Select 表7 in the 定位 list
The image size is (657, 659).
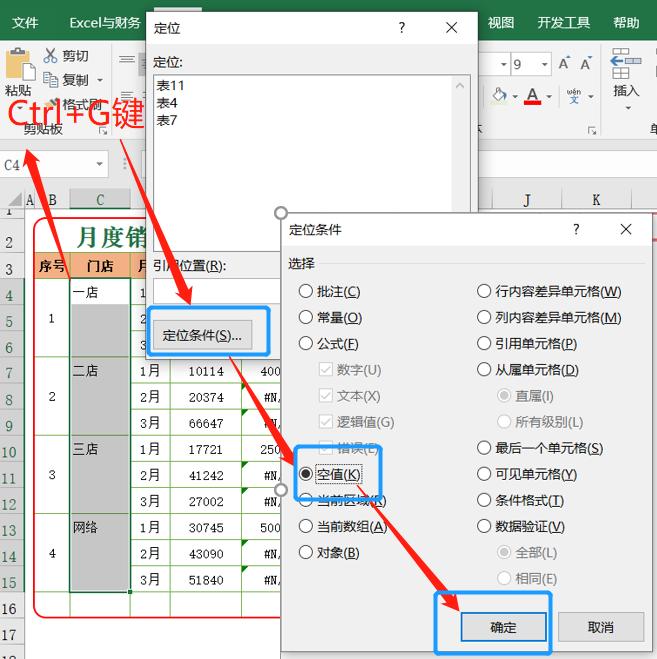[x=167, y=121]
